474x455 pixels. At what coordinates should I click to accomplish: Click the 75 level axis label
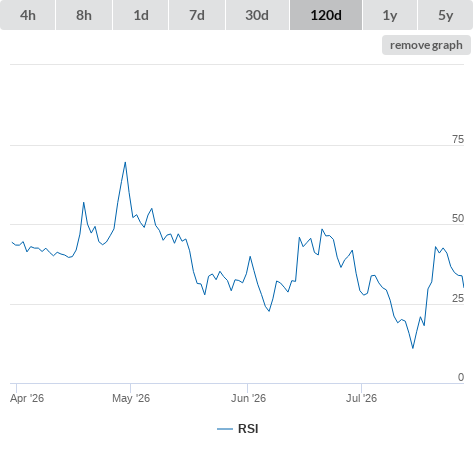pyautogui.click(x=458, y=139)
